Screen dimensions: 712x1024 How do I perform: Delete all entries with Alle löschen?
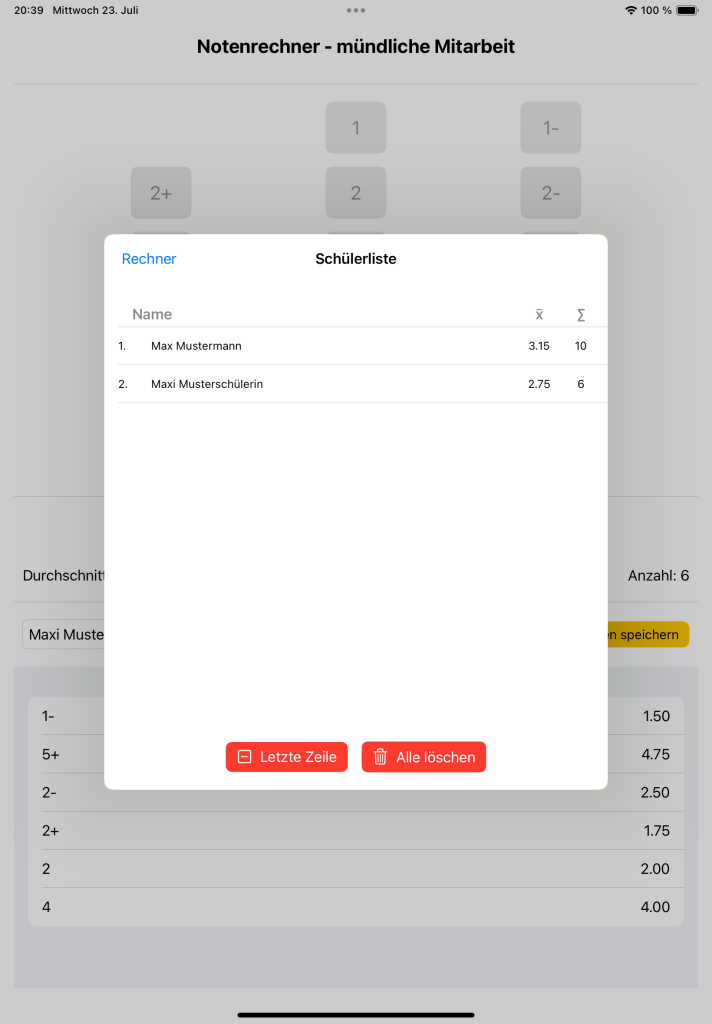[424, 757]
